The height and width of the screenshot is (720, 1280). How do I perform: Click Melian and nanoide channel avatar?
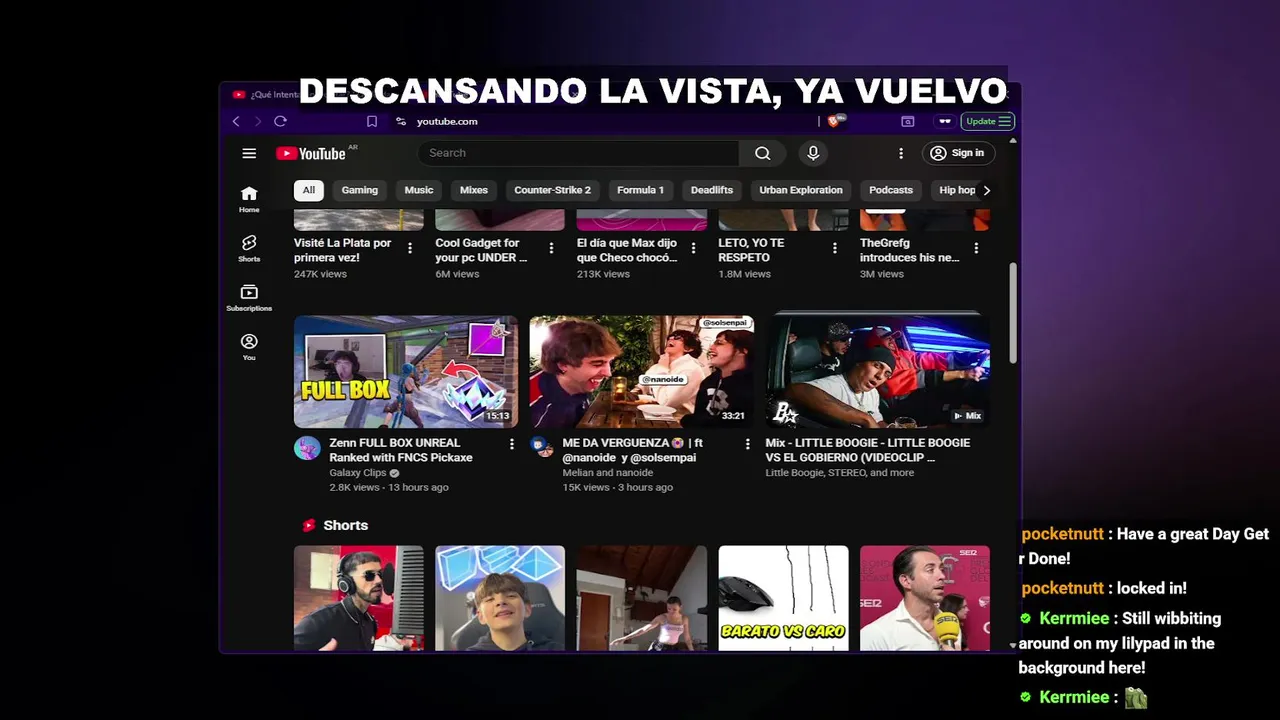543,446
